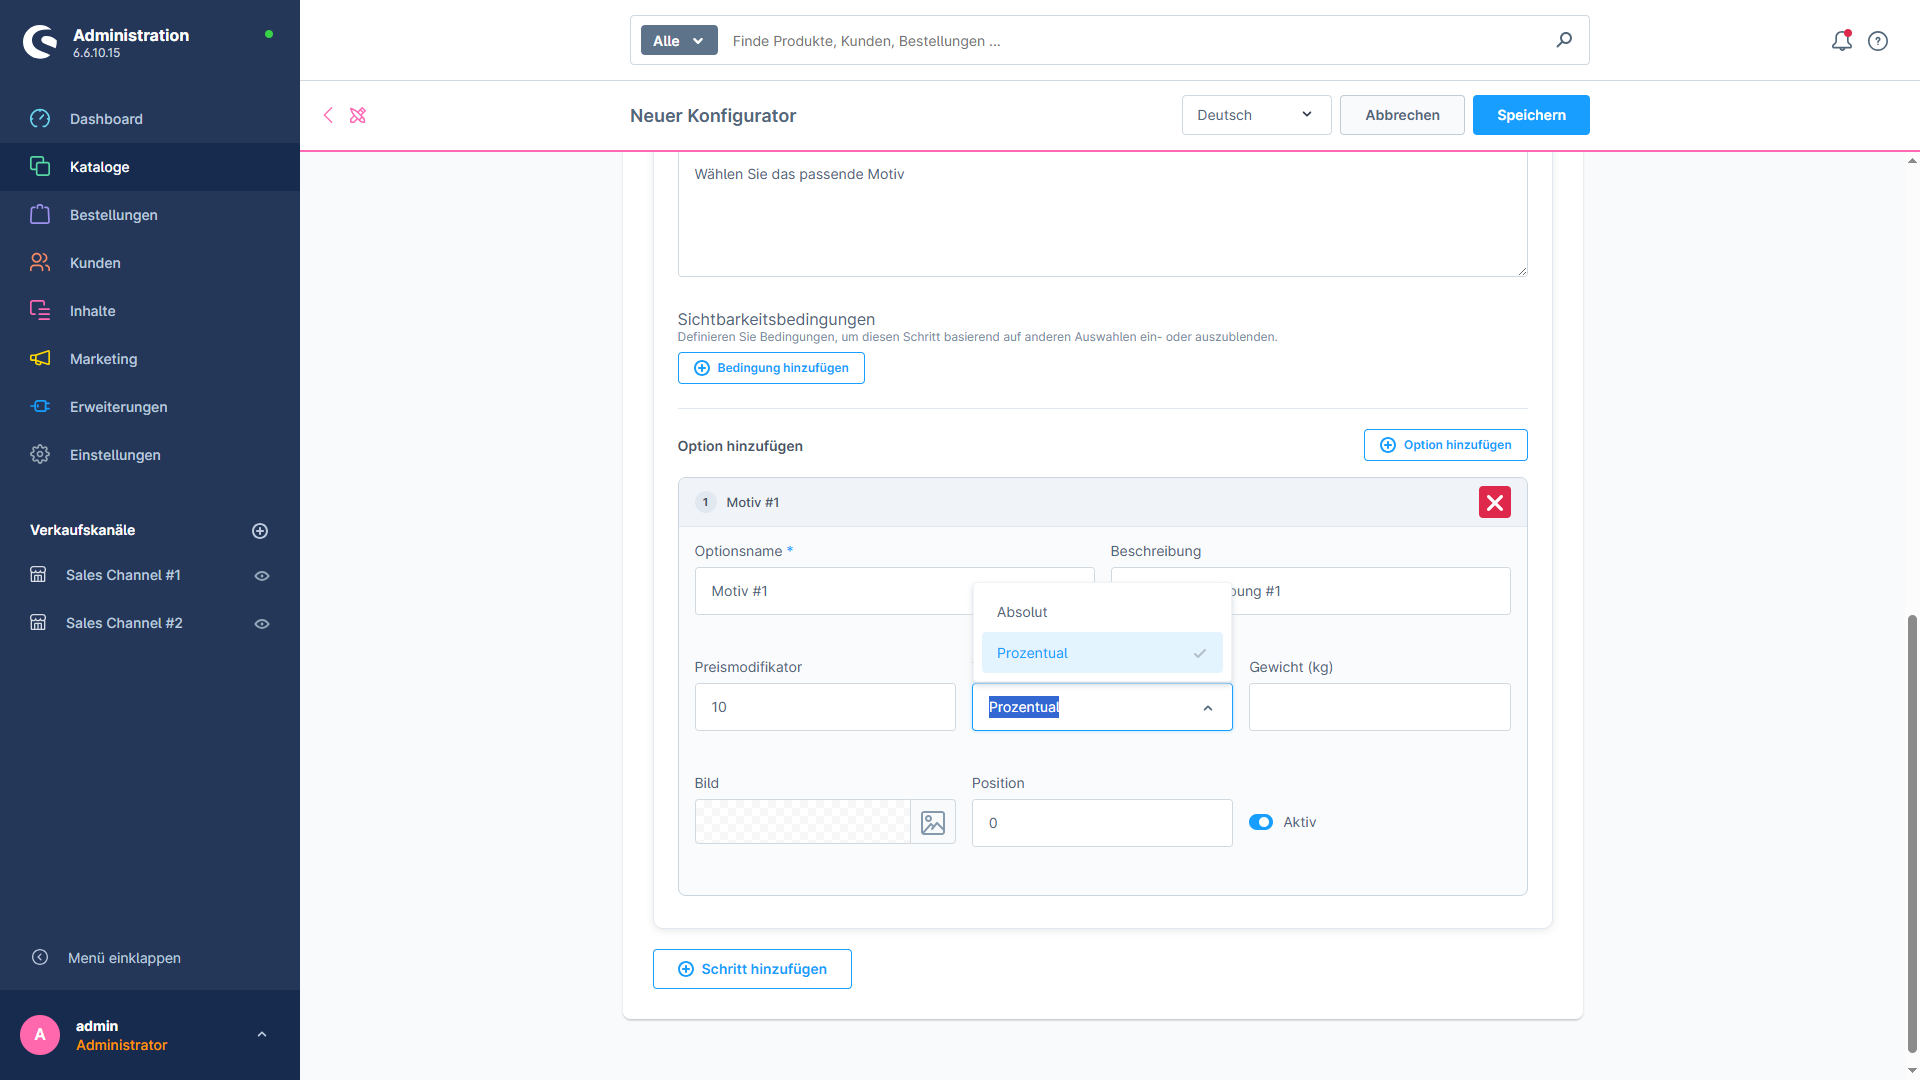Click the Einstellungen gear icon
The height and width of the screenshot is (1080, 1920).
click(40, 455)
